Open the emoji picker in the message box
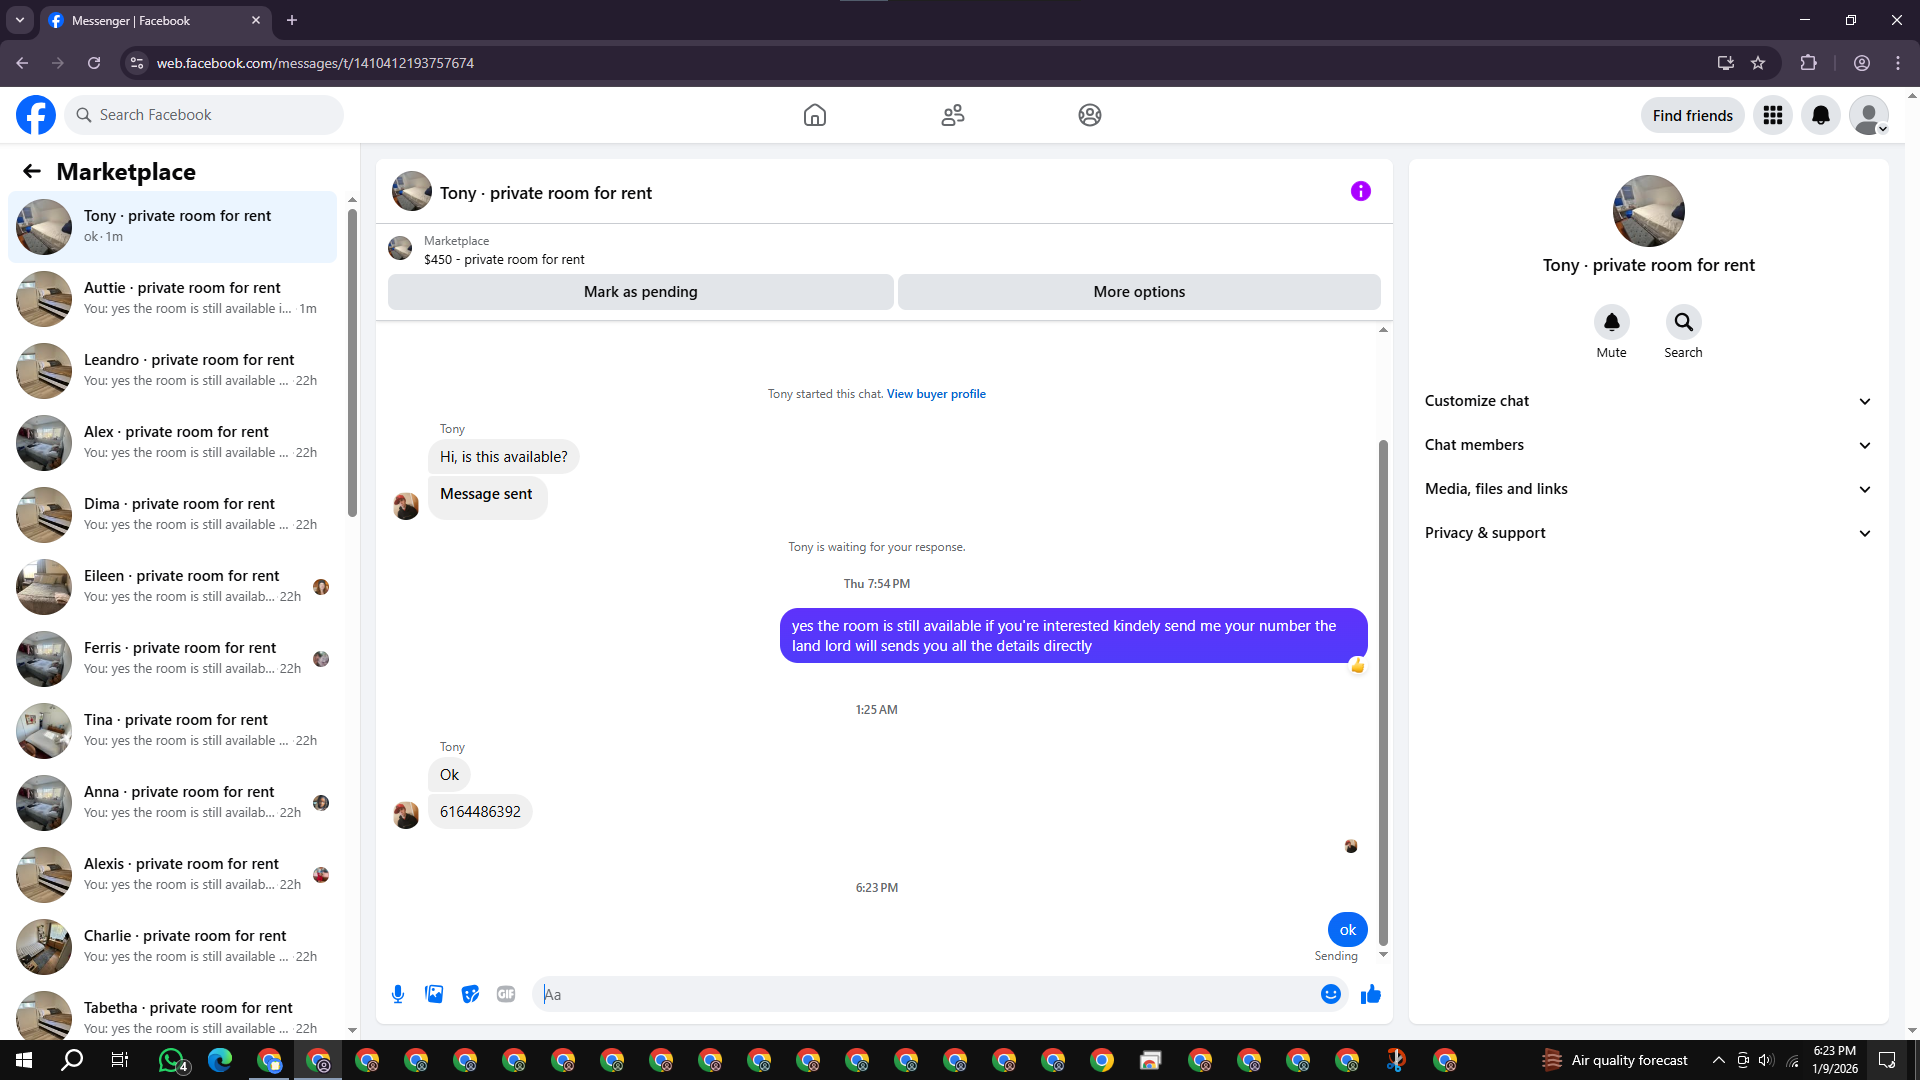The height and width of the screenshot is (1080, 1920). pyautogui.click(x=1330, y=994)
